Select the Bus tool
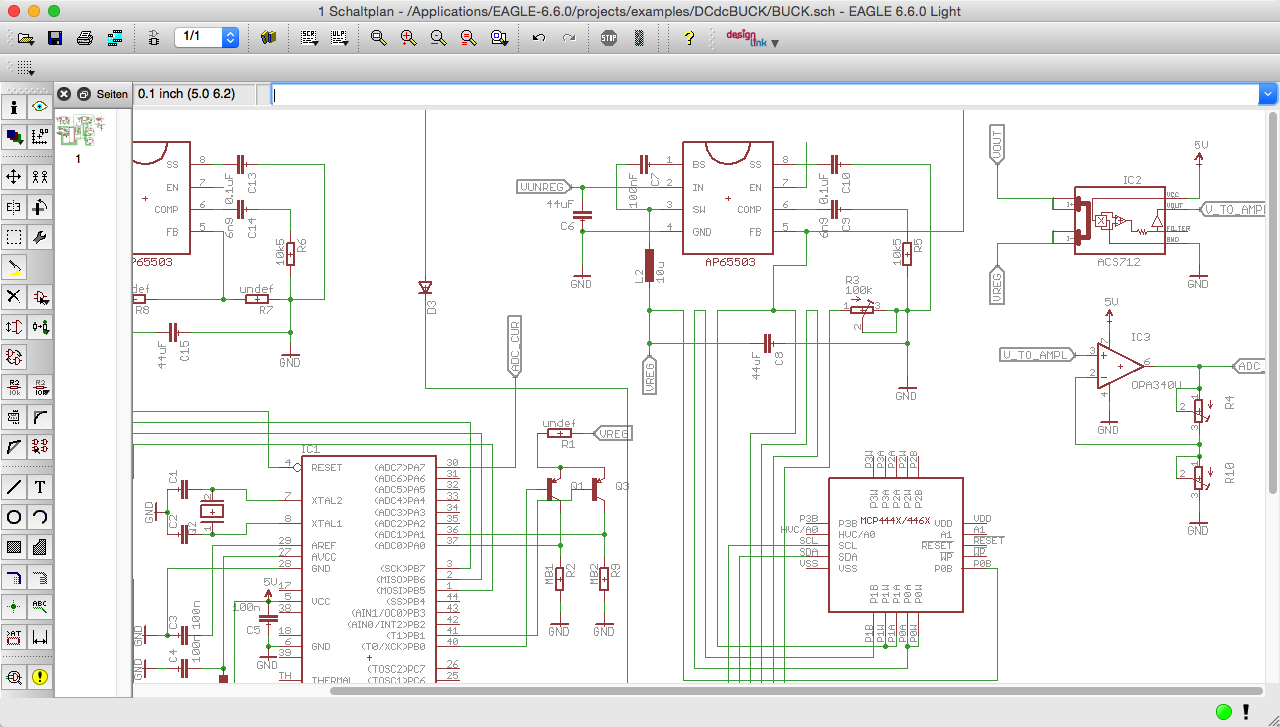1280x727 pixels. tap(14, 577)
